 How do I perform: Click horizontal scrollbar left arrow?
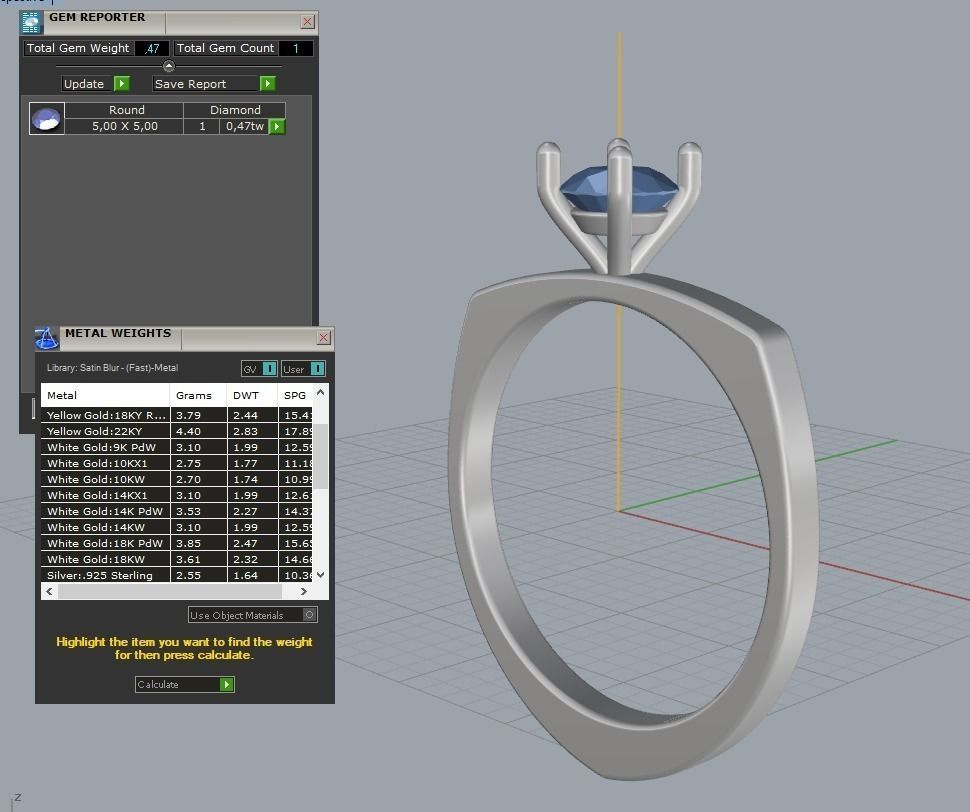coord(49,592)
